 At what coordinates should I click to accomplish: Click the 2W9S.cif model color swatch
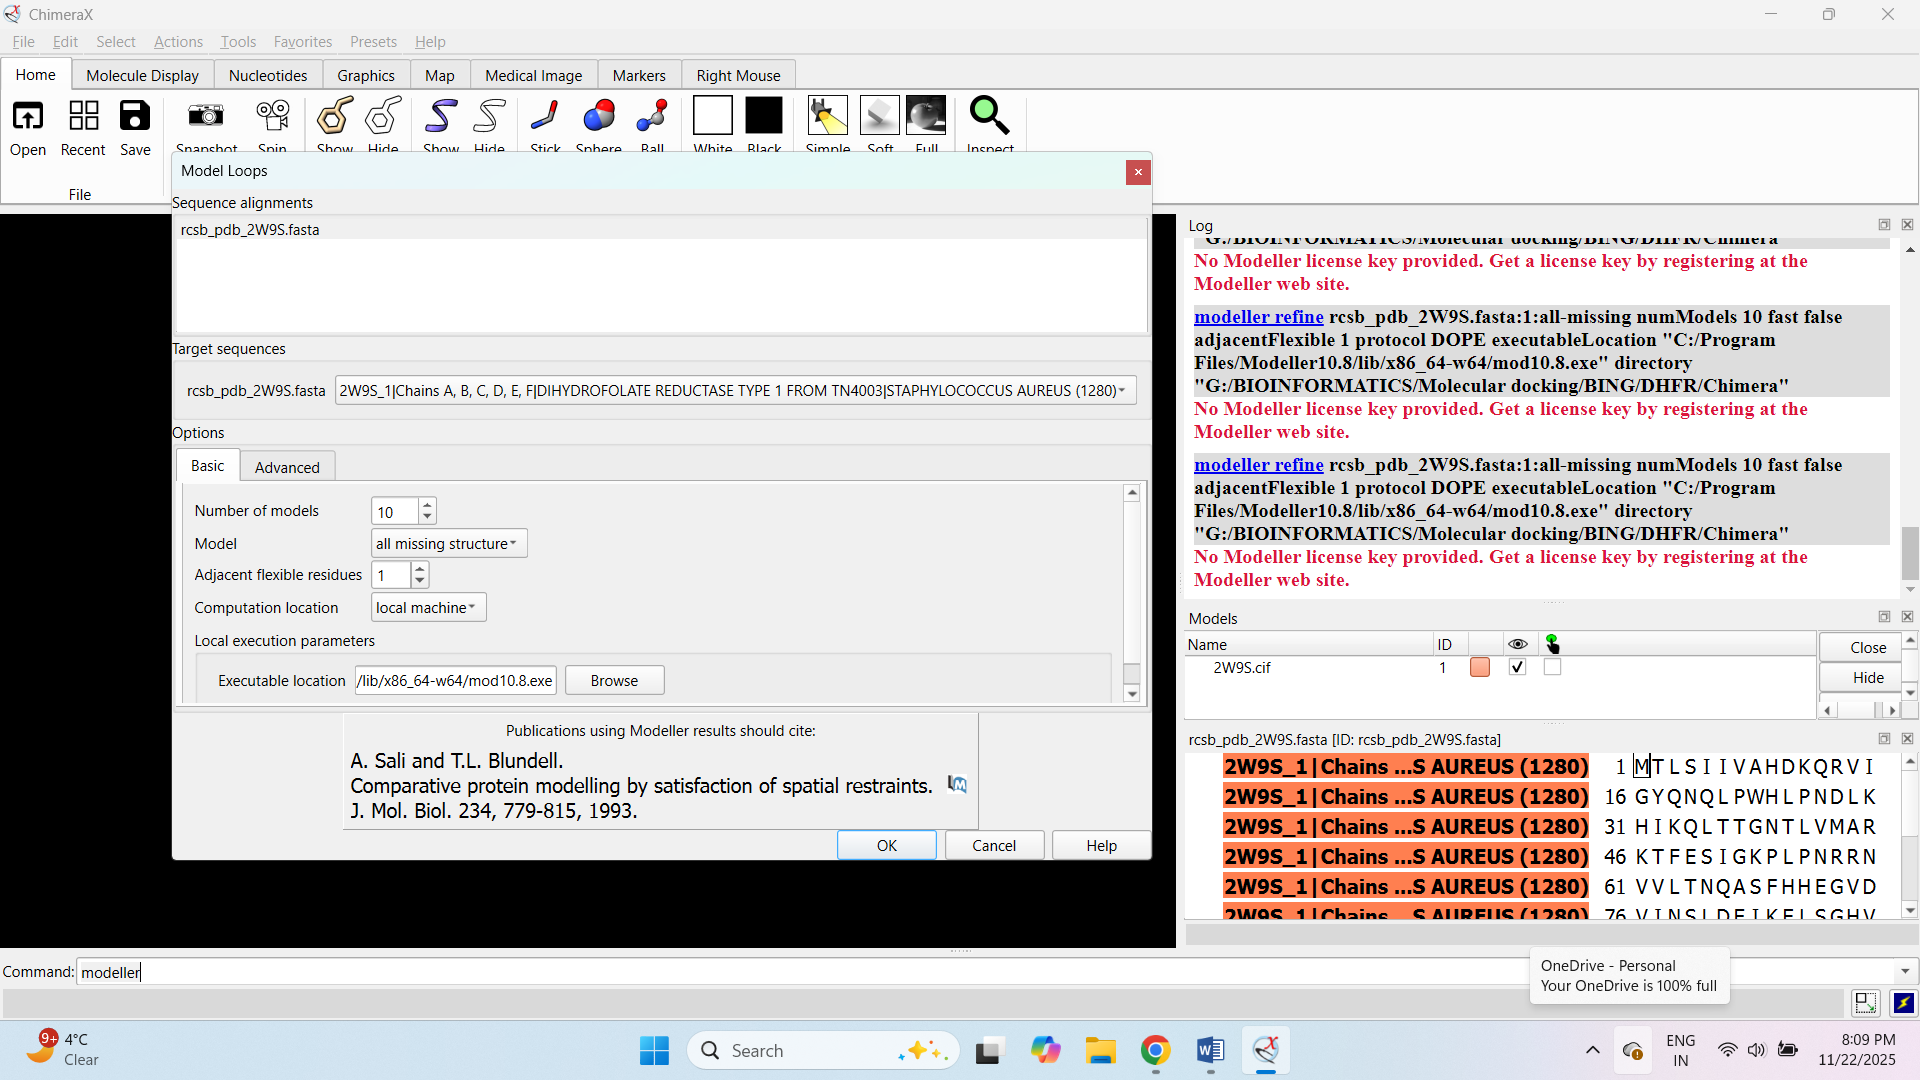[1480, 668]
